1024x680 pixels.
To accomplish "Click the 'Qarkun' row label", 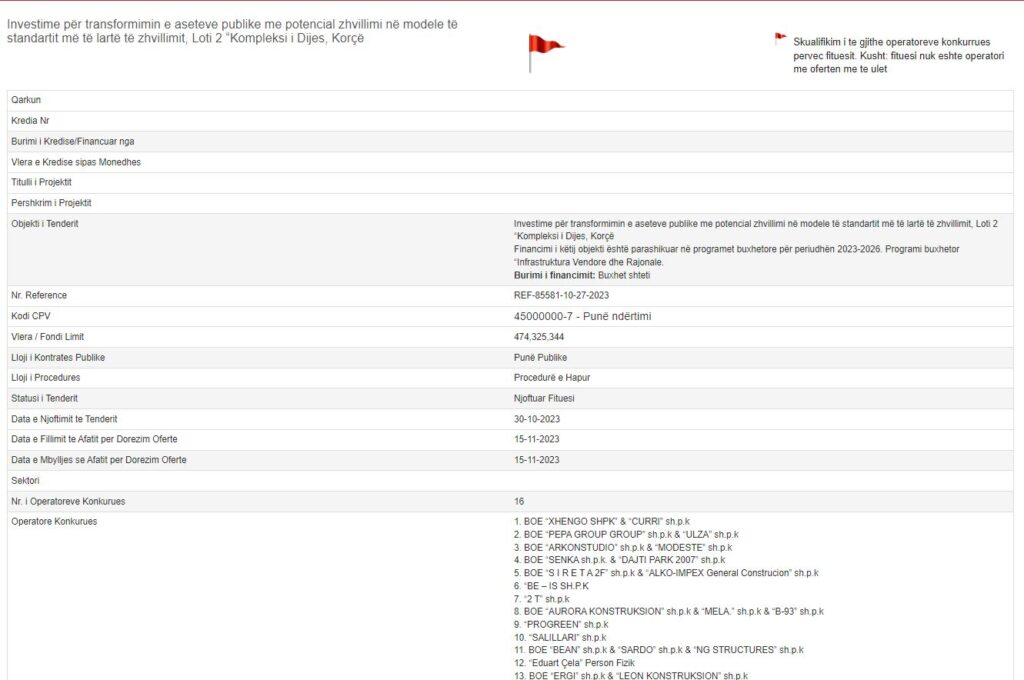I will click(26, 100).
